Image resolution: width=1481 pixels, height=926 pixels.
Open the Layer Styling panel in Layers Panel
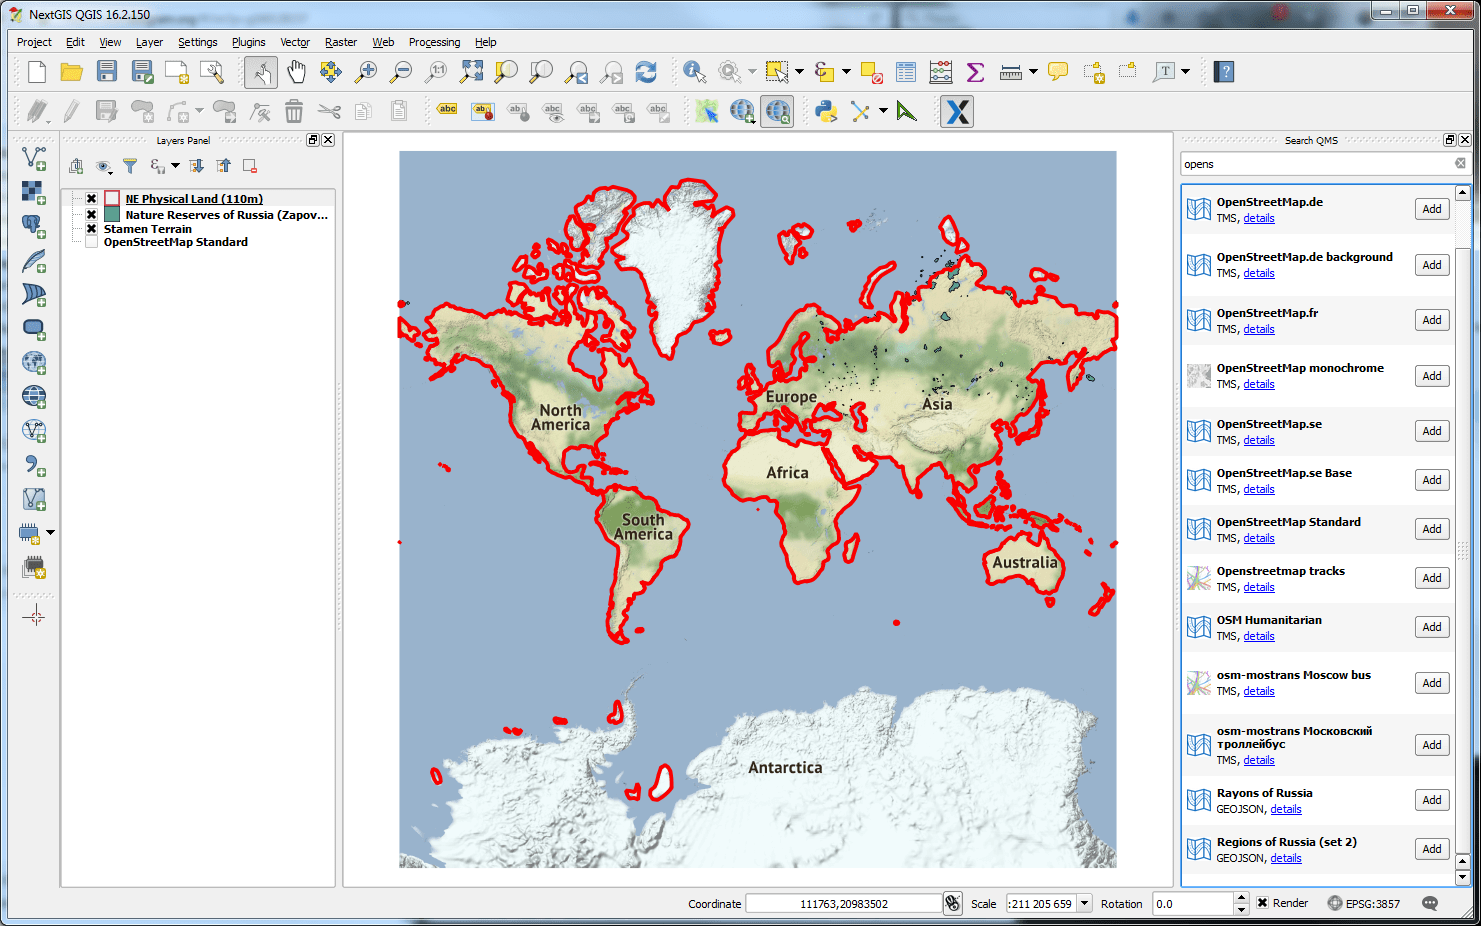click(76, 166)
